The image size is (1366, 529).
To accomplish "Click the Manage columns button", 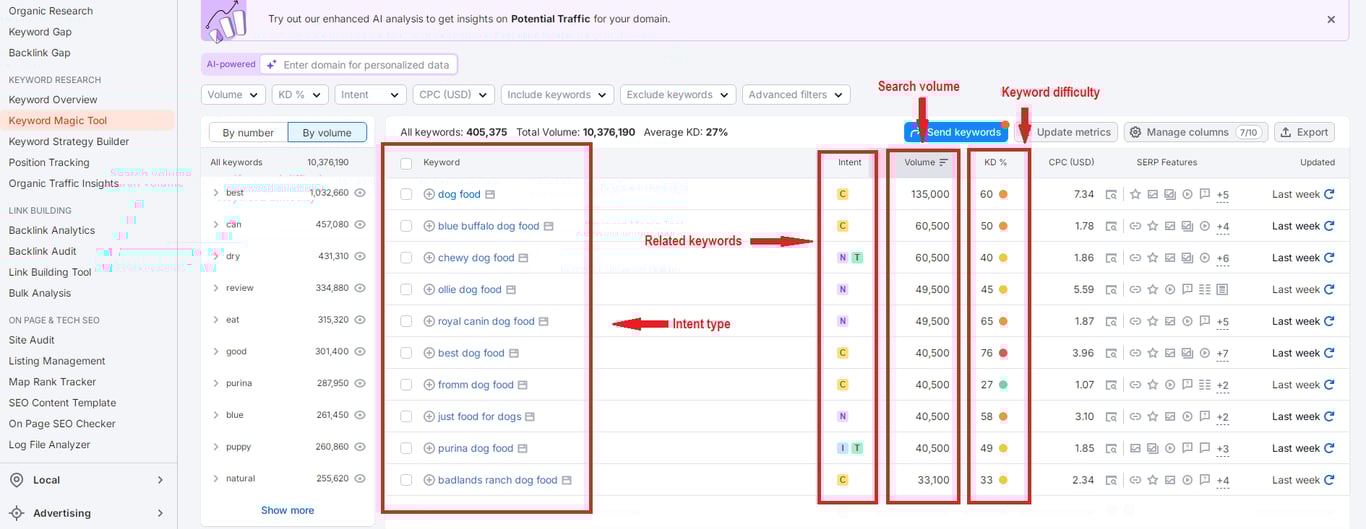I will tap(1196, 132).
